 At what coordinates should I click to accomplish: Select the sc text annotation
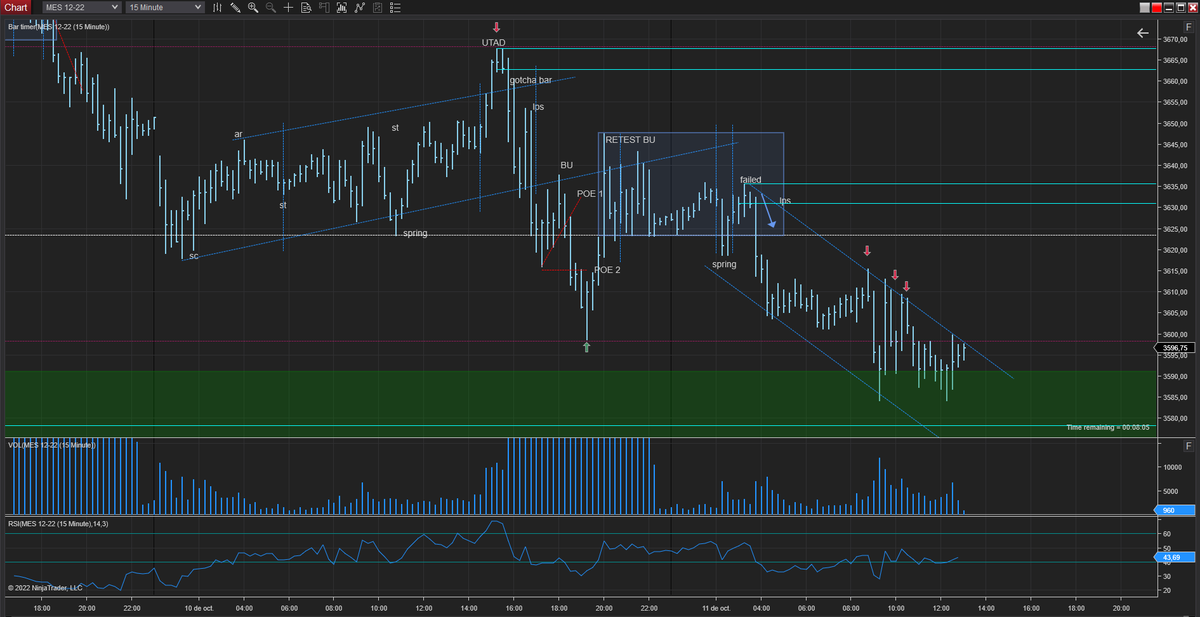(194, 256)
